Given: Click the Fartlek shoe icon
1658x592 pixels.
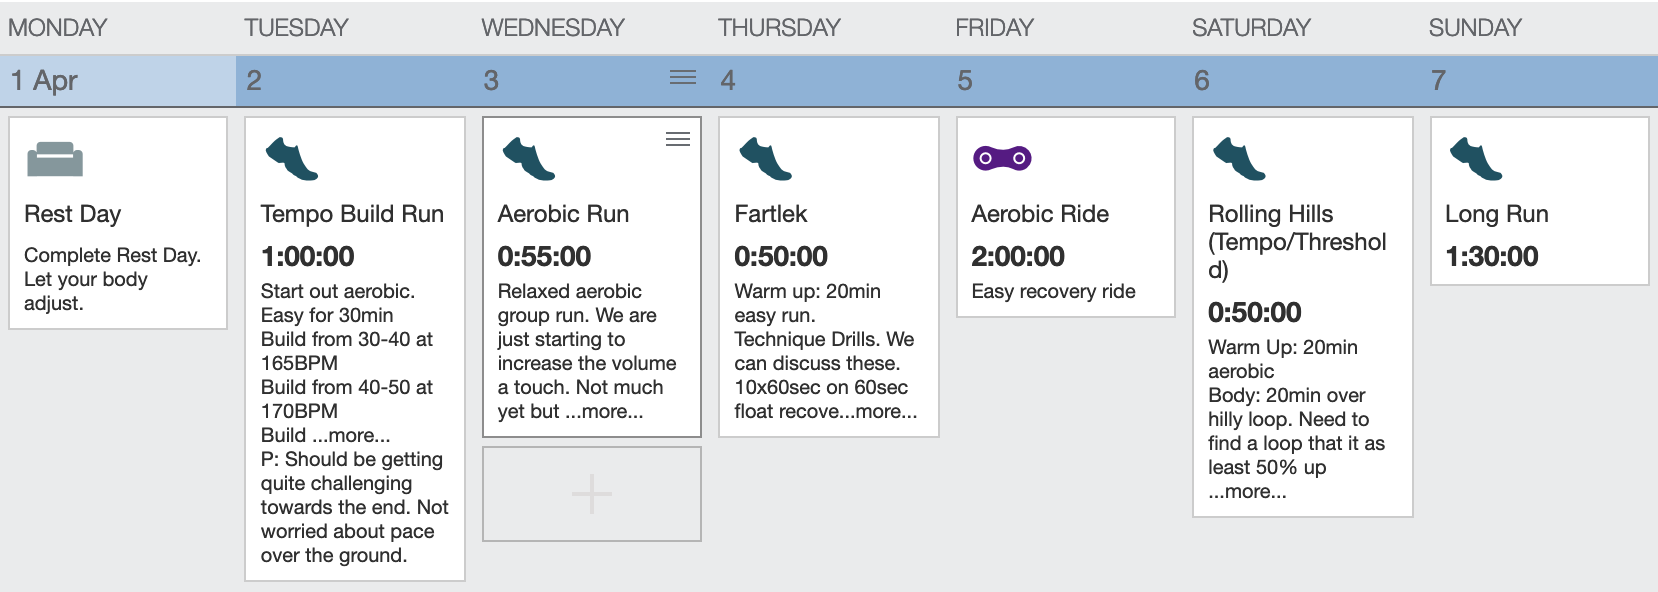Looking at the screenshot, I should pyautogui.click(x=765, y=159).
